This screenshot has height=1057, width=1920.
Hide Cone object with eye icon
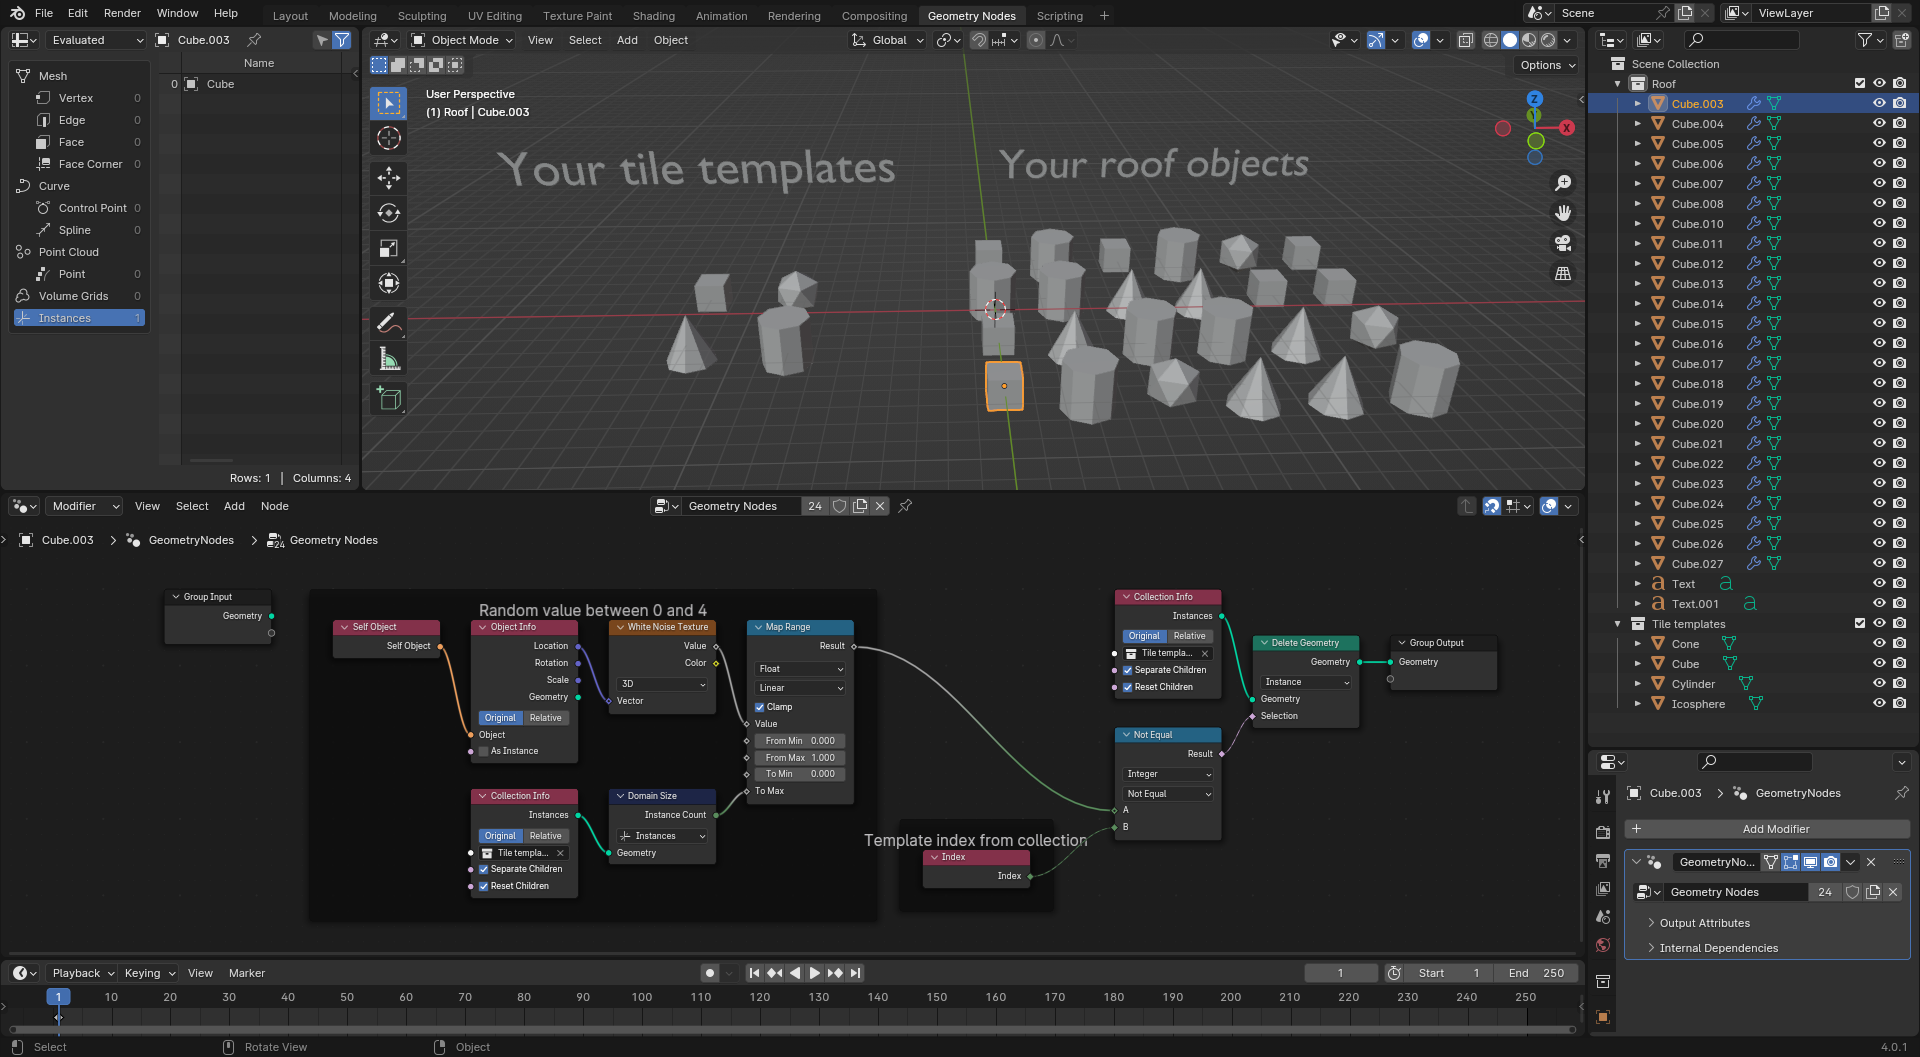pos(1879,643)
